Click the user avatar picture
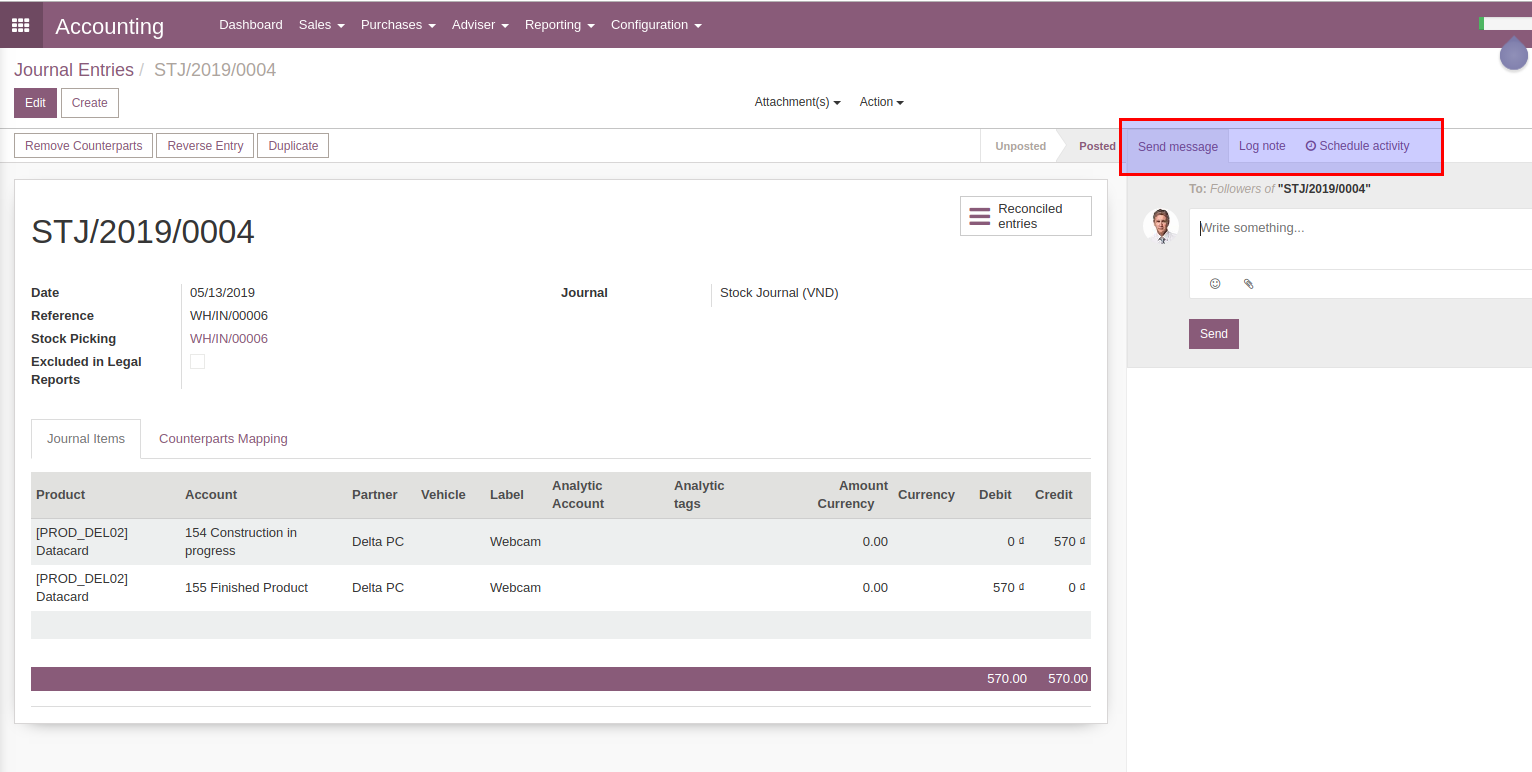 tap(1161, 226)
